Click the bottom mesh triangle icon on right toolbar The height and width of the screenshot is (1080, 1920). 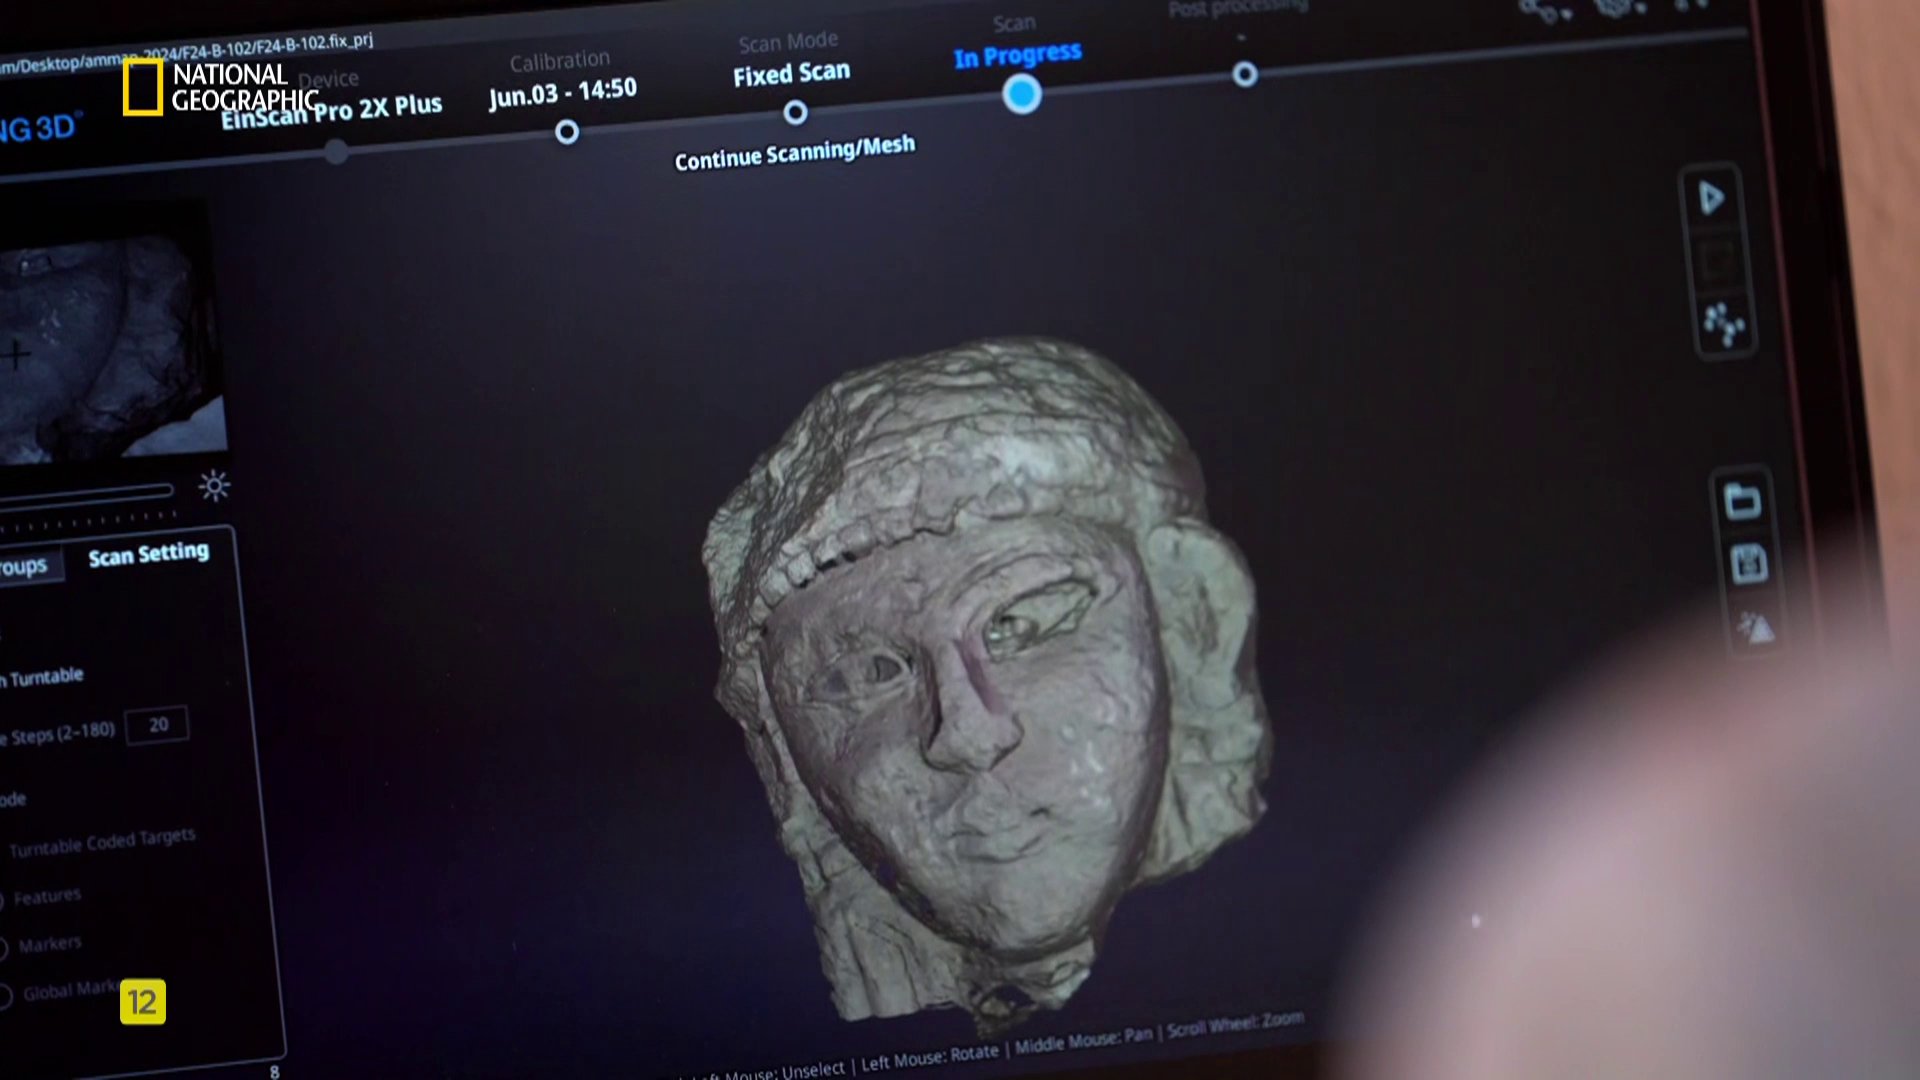point(1755,628)
